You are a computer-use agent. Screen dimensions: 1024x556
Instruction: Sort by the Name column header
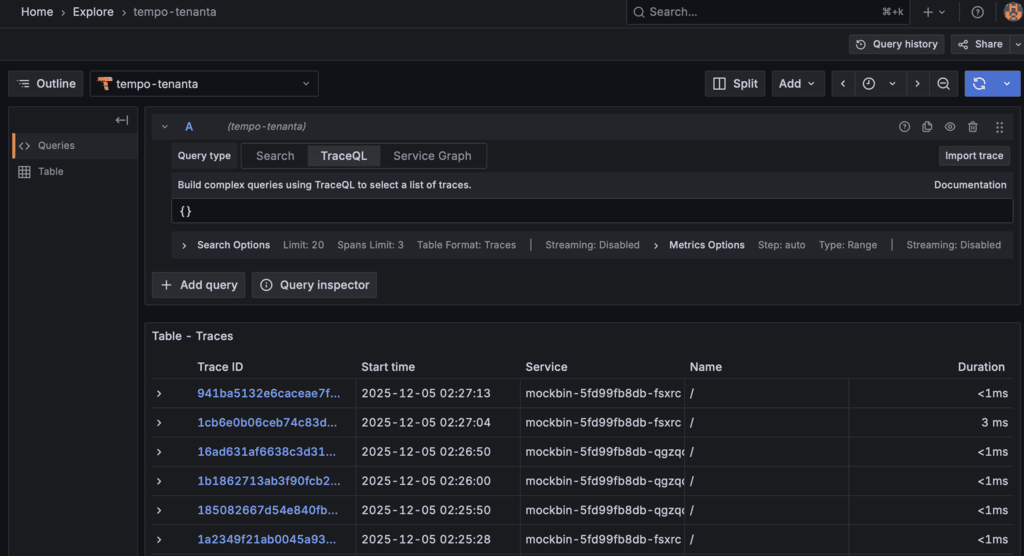pyautogui.click(x=705, y=367)
